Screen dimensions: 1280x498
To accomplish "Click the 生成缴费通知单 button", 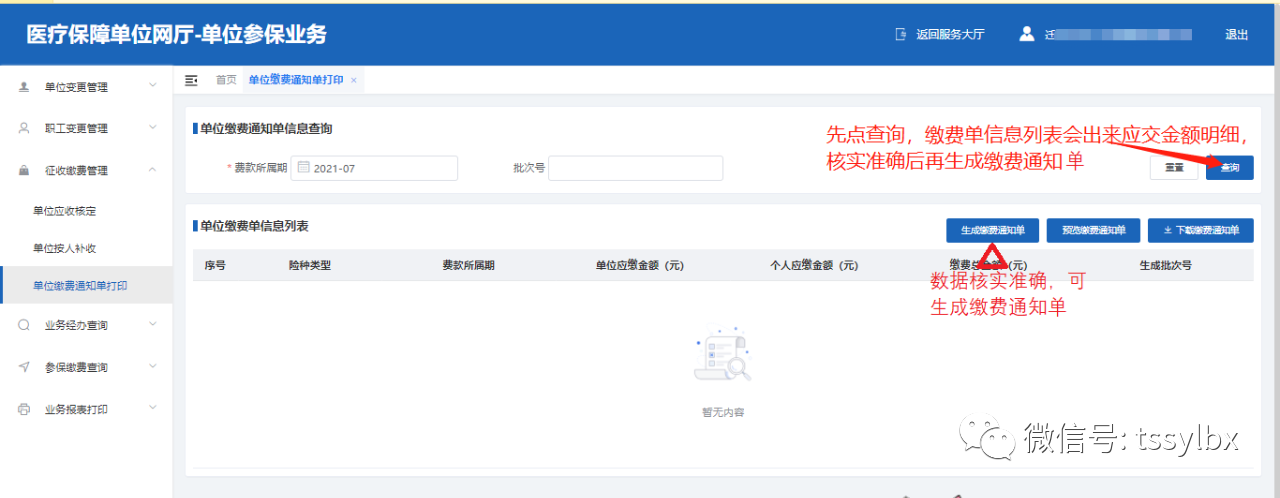I will click(992, 230).
